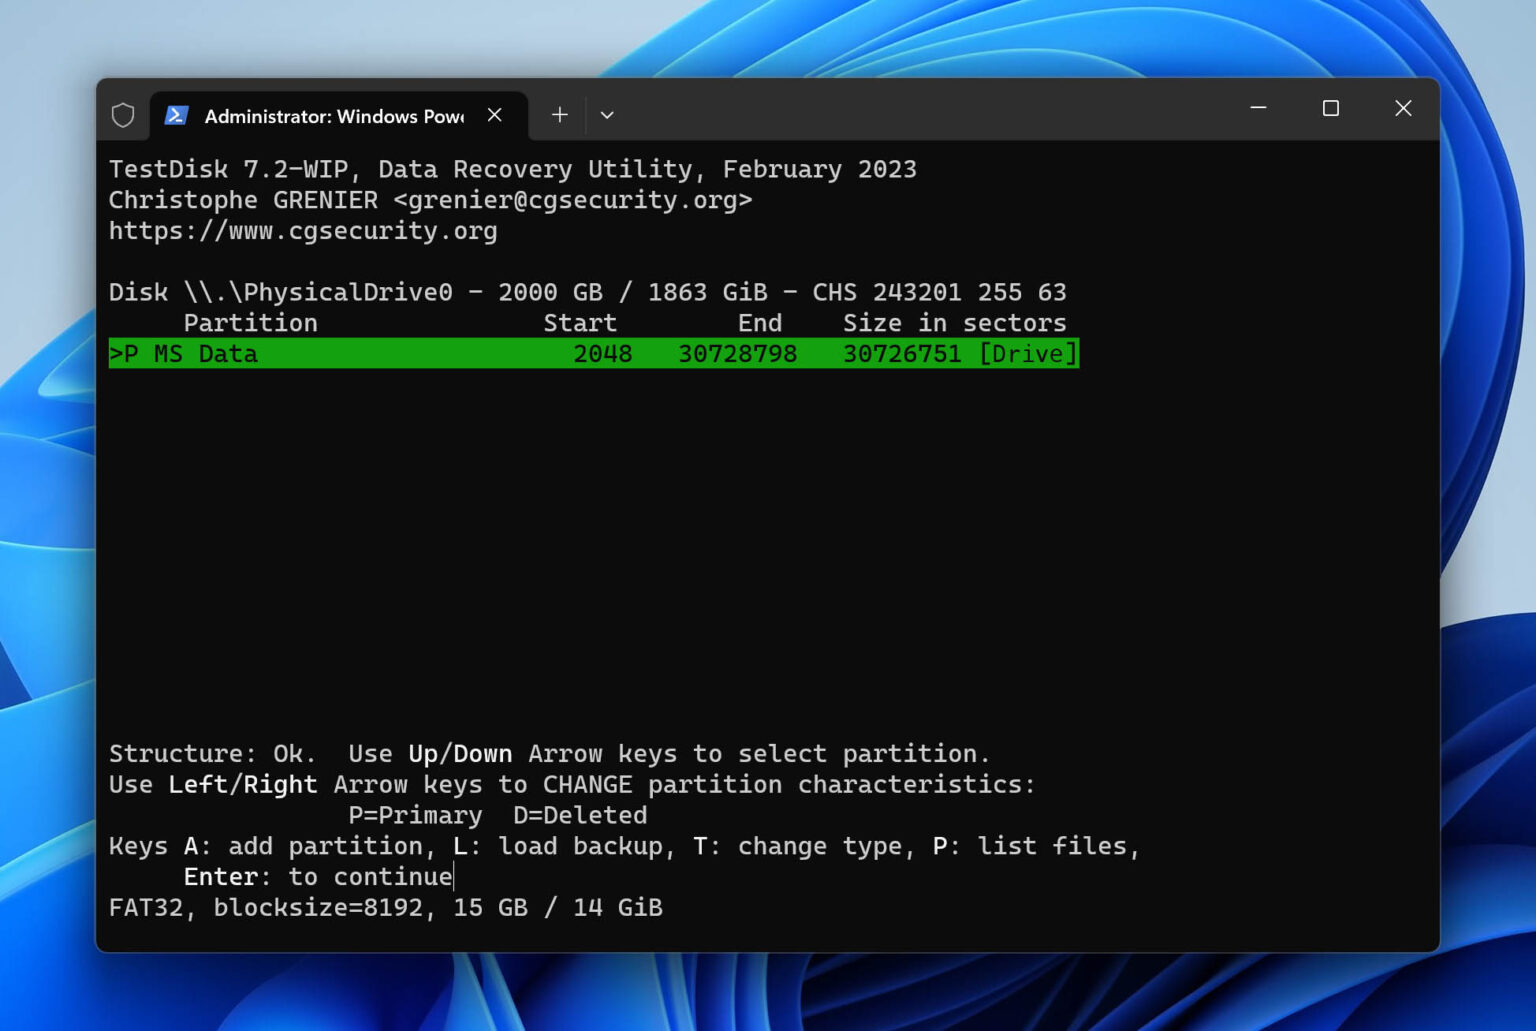
Task: Open a new tab with the plus icon
Action: coord(560,115)
